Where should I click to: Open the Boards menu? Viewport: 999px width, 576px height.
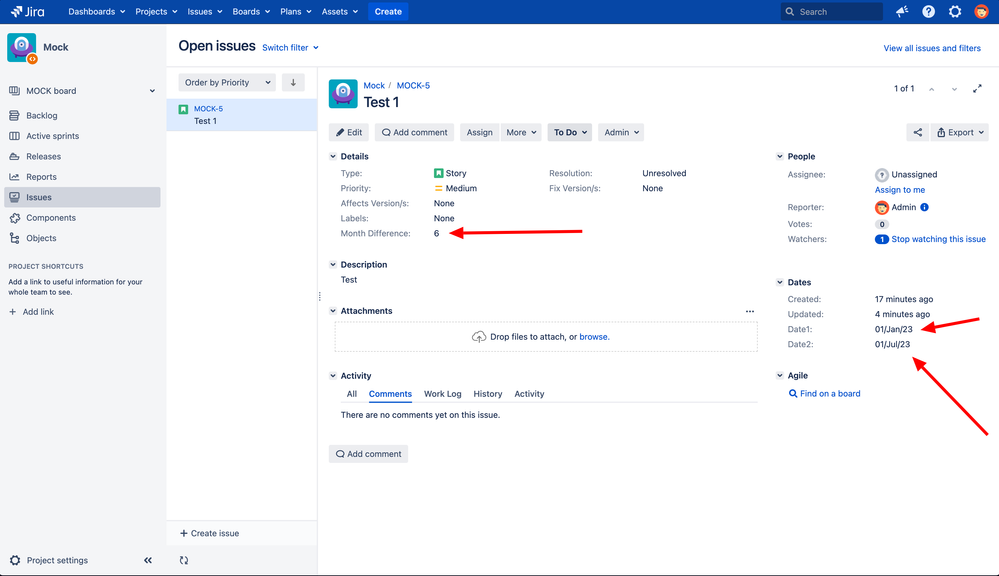click(x=250, y=12)
